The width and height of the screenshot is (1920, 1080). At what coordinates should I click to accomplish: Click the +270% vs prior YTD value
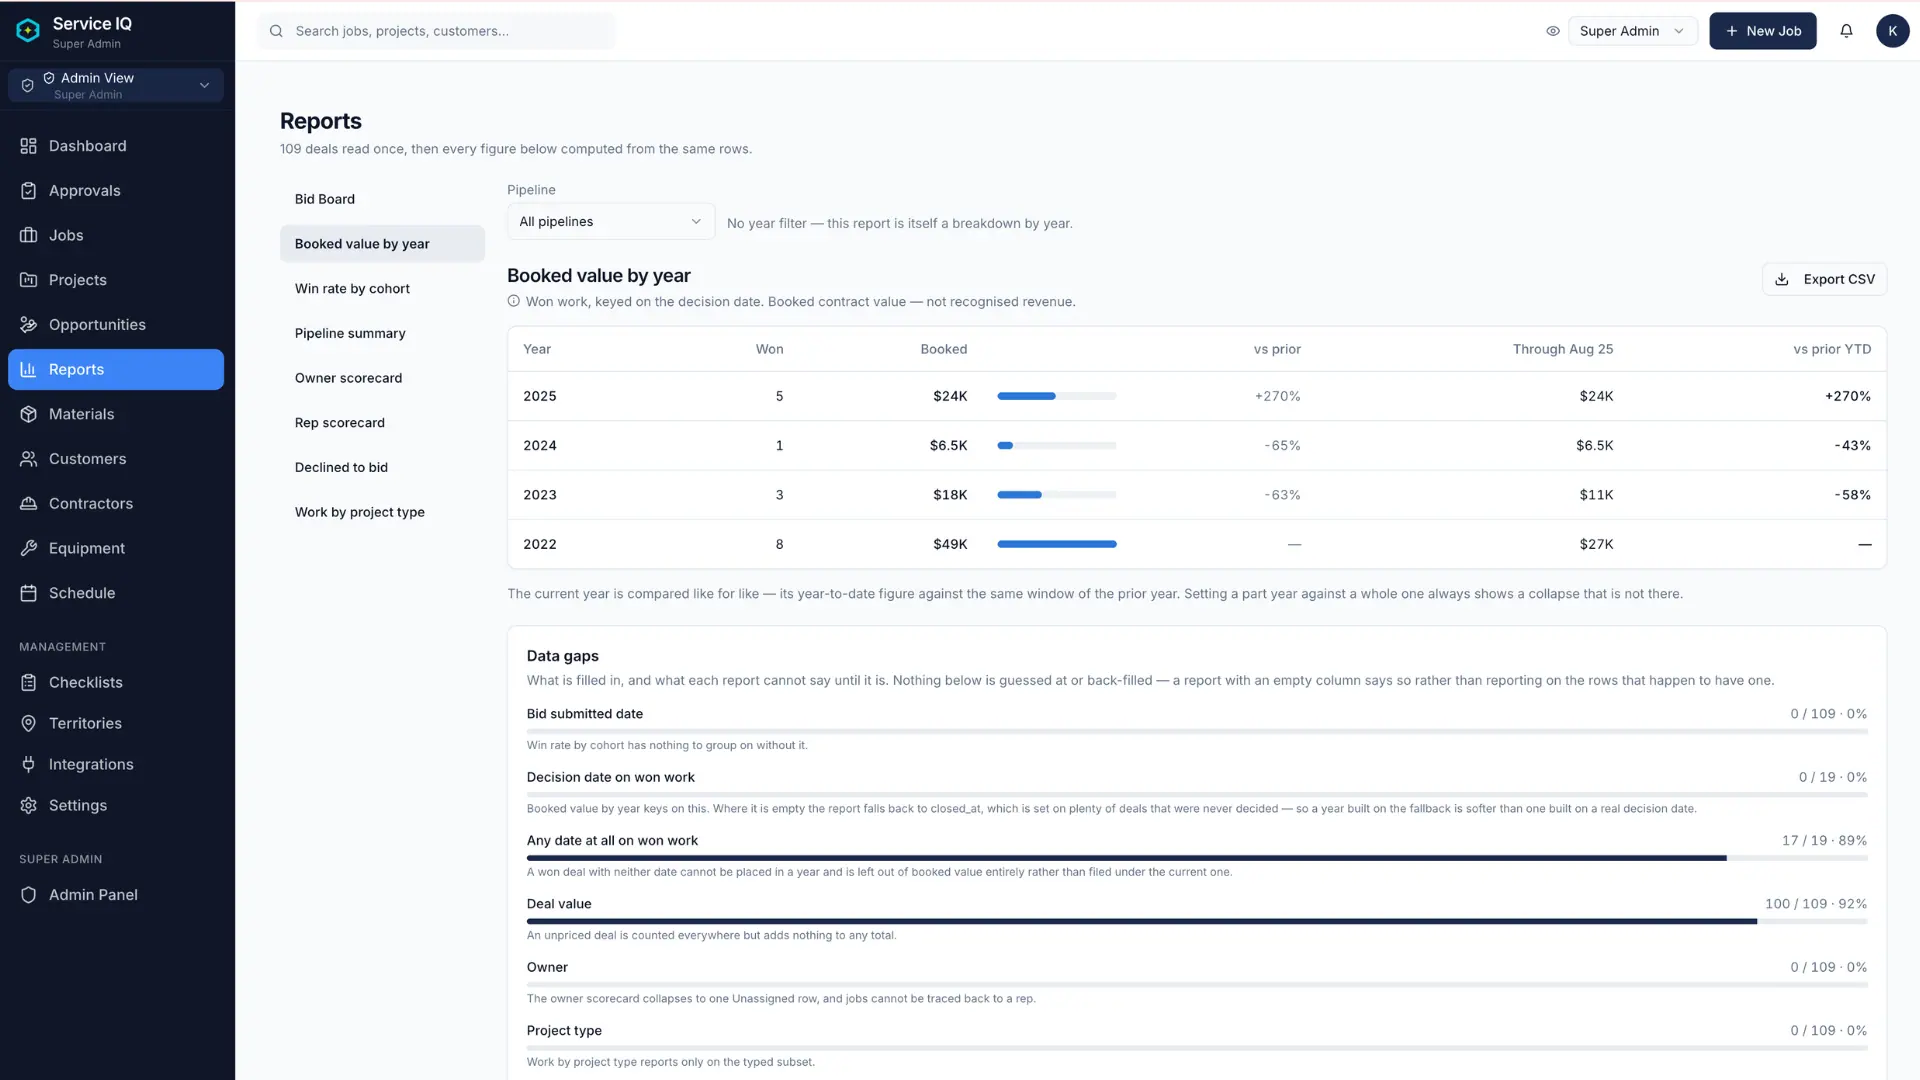pyautogui.click(x=1848, y=396)
